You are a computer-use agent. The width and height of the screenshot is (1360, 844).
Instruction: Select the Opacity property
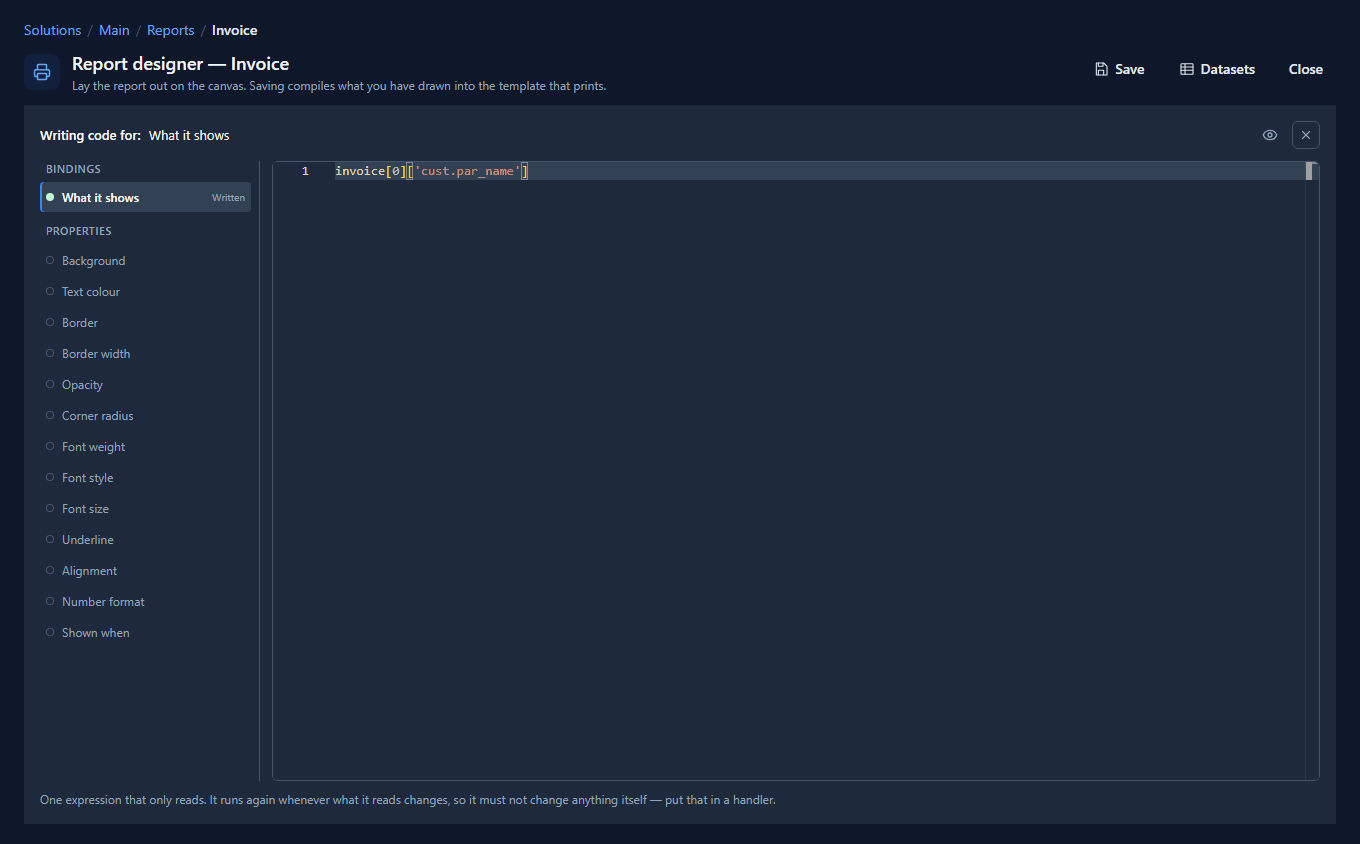click(145, 384)
